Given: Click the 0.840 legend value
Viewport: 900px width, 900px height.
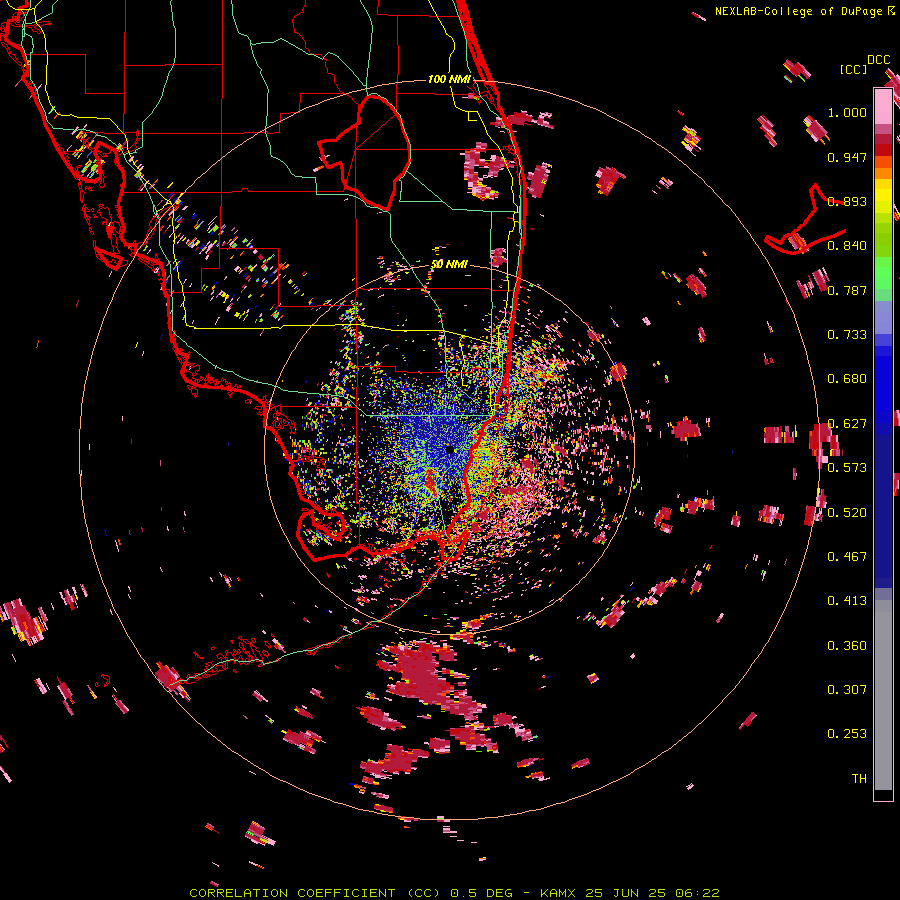Looking at the screenshot, I should click(x=847, y=246).
